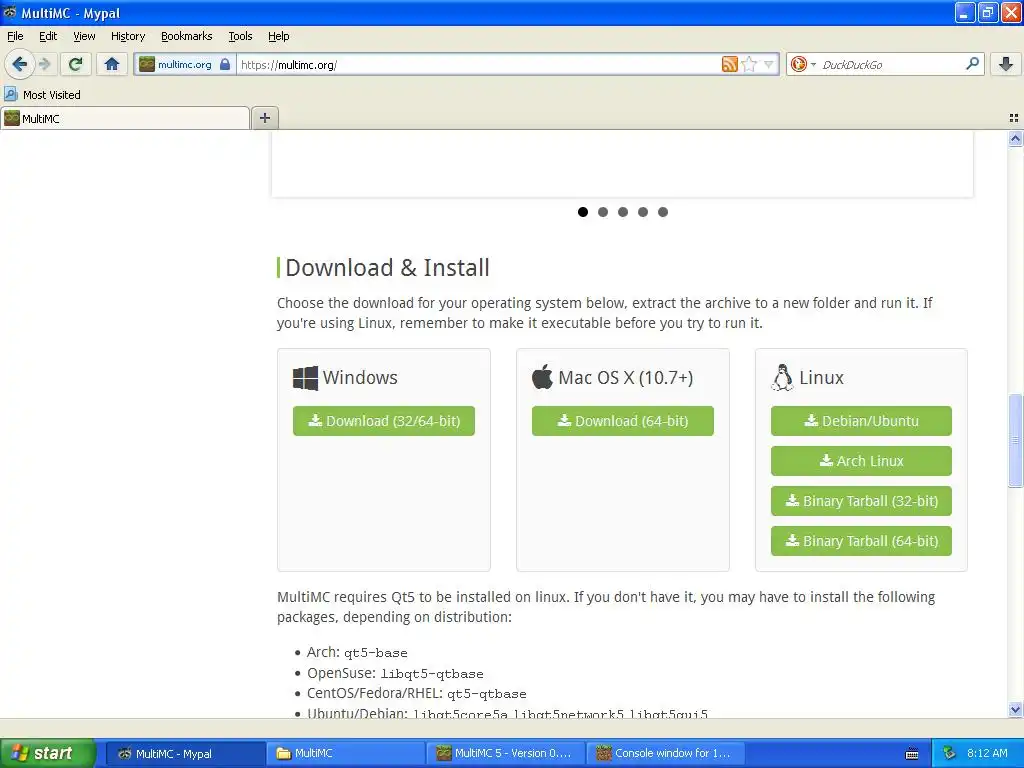1024x768 pixels.
Task: Reload the page with the refresh icon
Action: tap(75, 64)
